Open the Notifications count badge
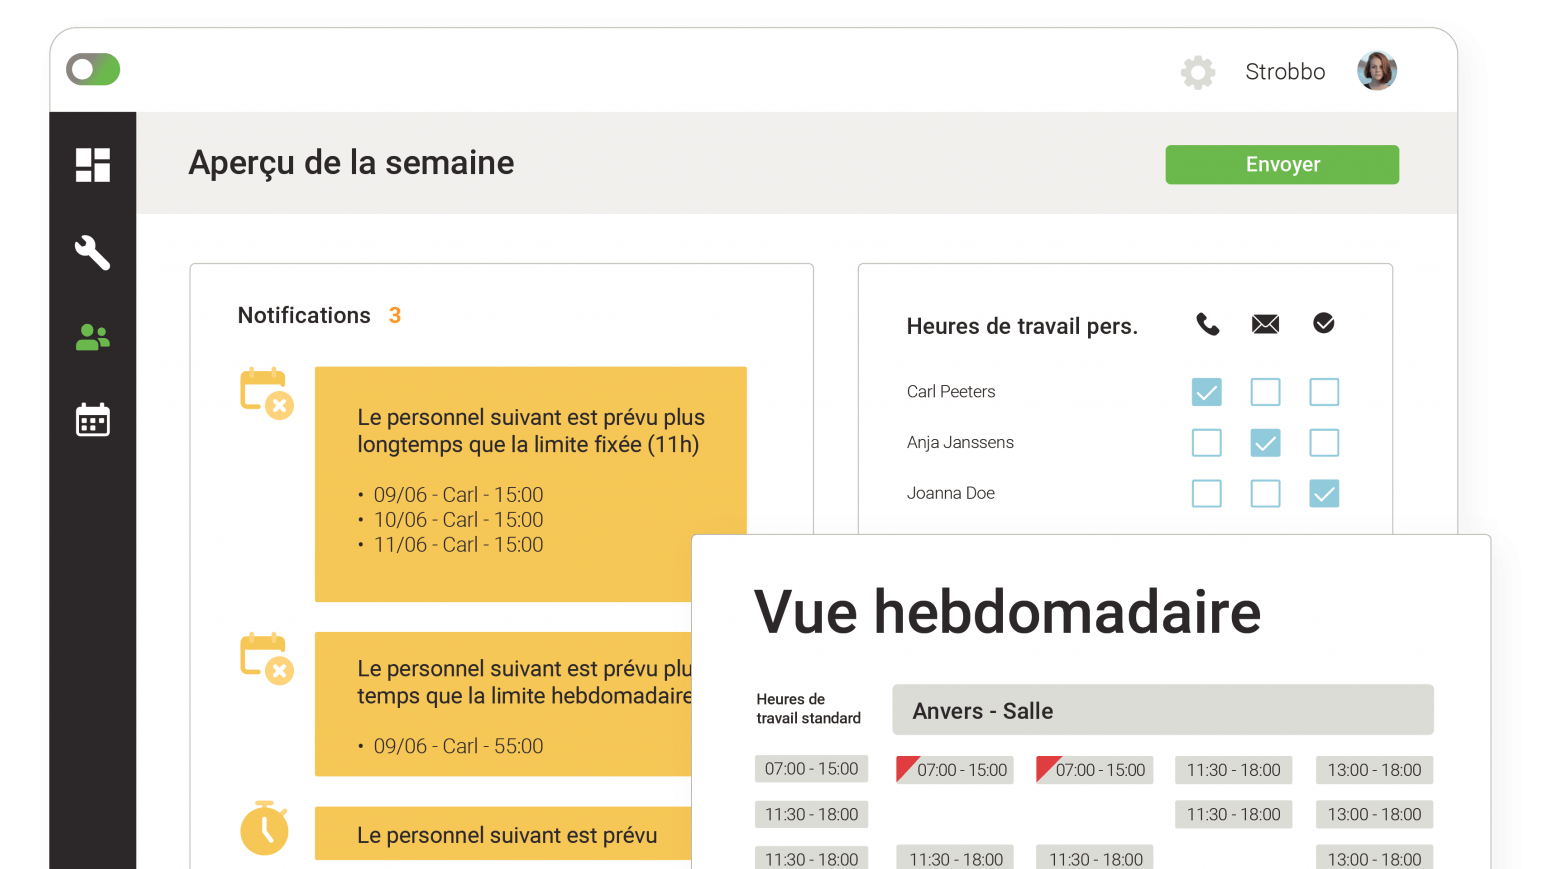This screenshot has height=869, width=1545. pos(395,315)
